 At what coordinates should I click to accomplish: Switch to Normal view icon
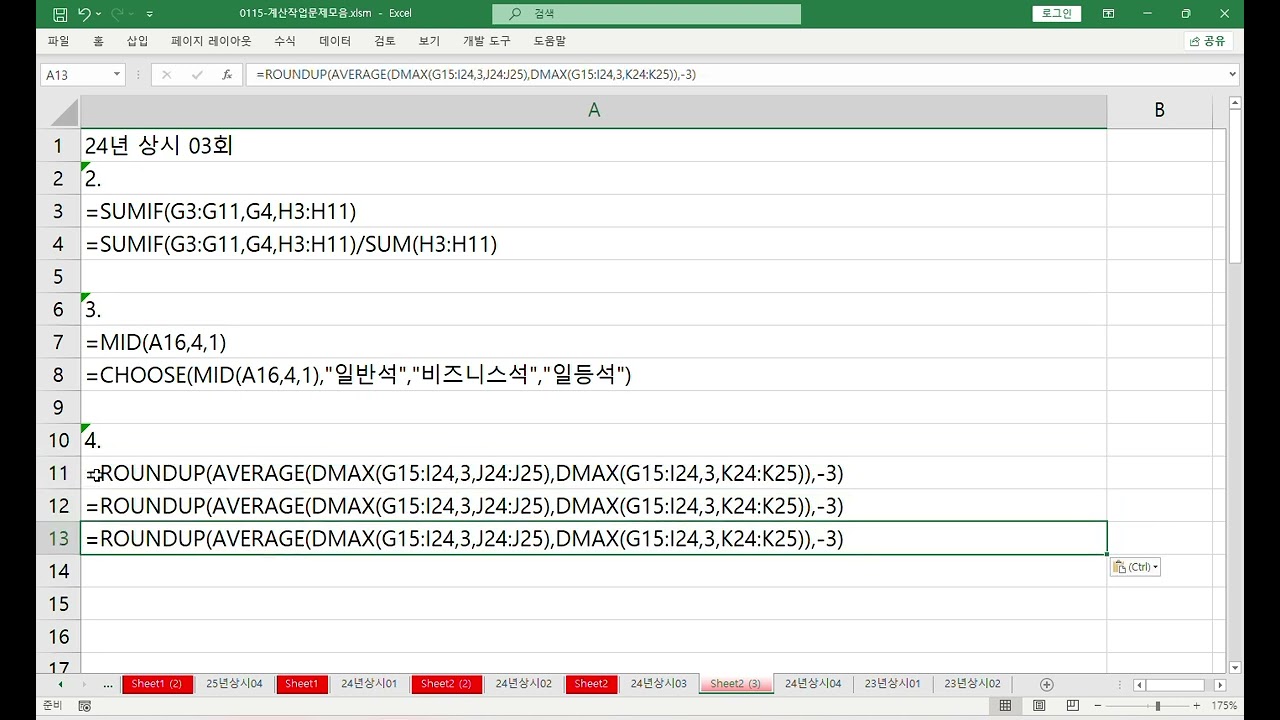(x=1005, y=706)
